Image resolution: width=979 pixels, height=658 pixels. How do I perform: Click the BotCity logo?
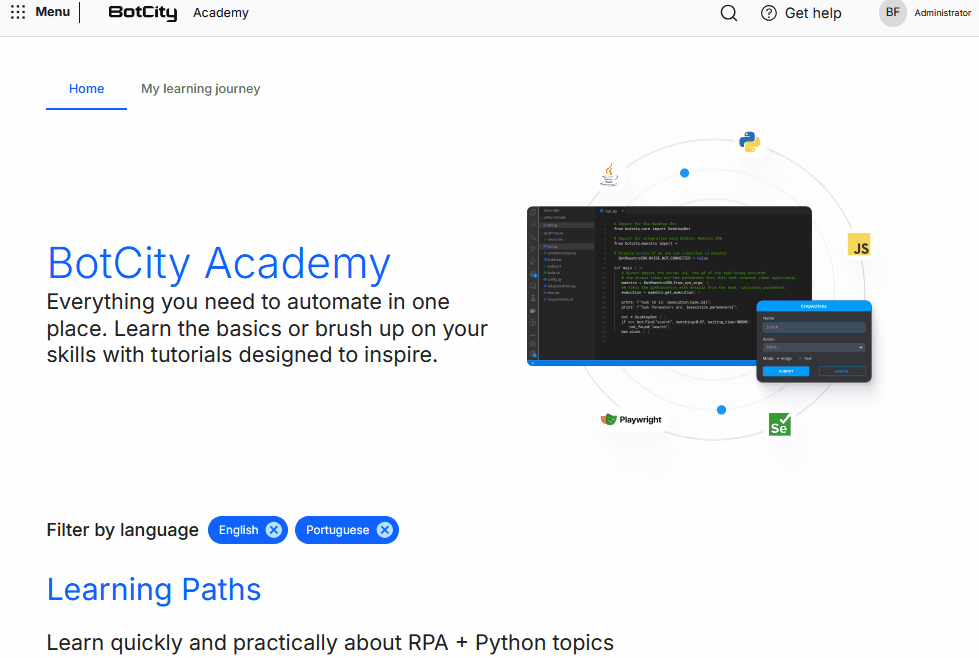click(142, 13)
